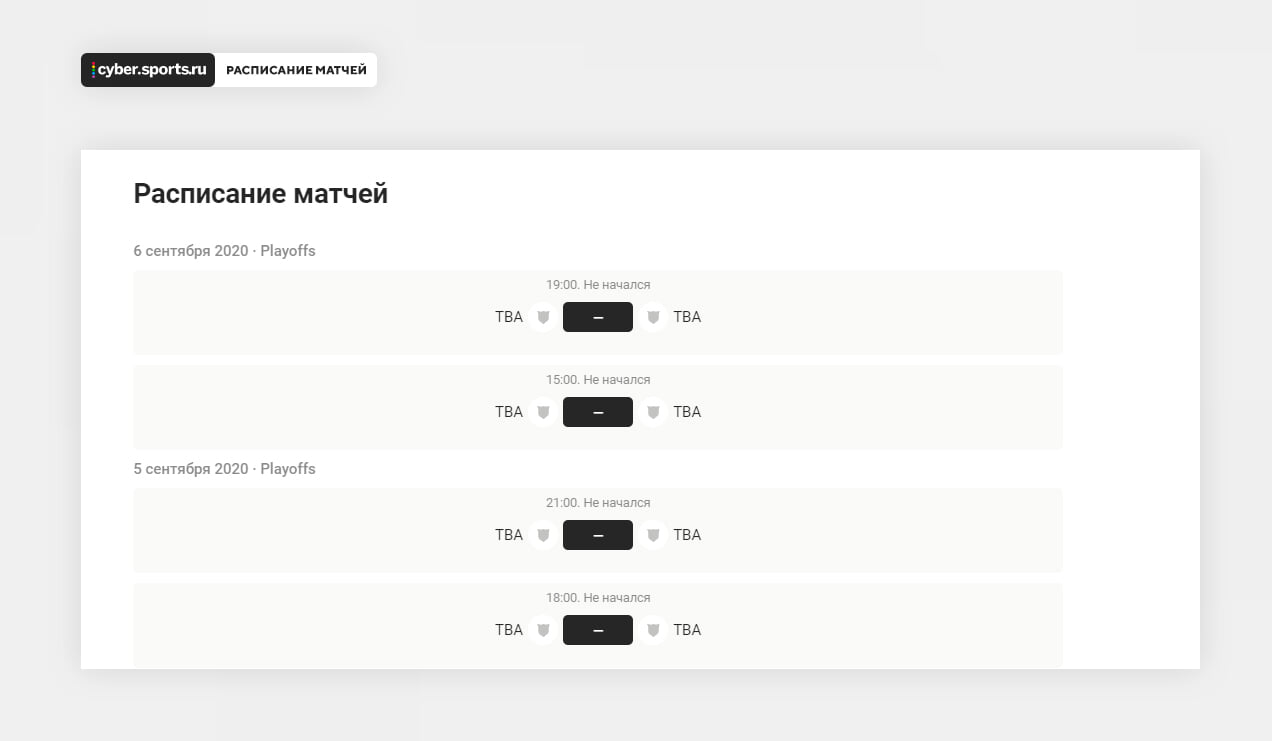Image resolution: width=1272 pixels, height=741 pixels.
Task: Click right team shield icon in 21:00 match
Action: 653,535
